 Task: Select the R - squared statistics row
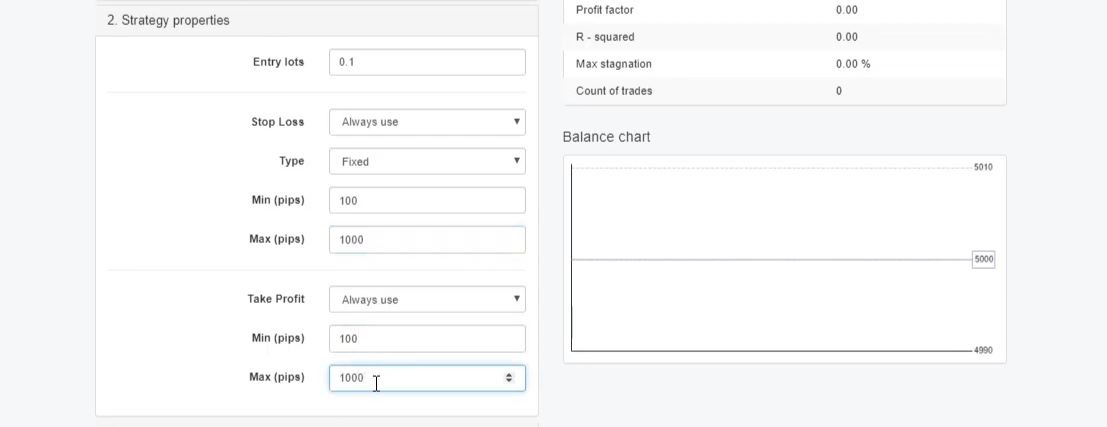pyautogui.click(x=784, y=37)
